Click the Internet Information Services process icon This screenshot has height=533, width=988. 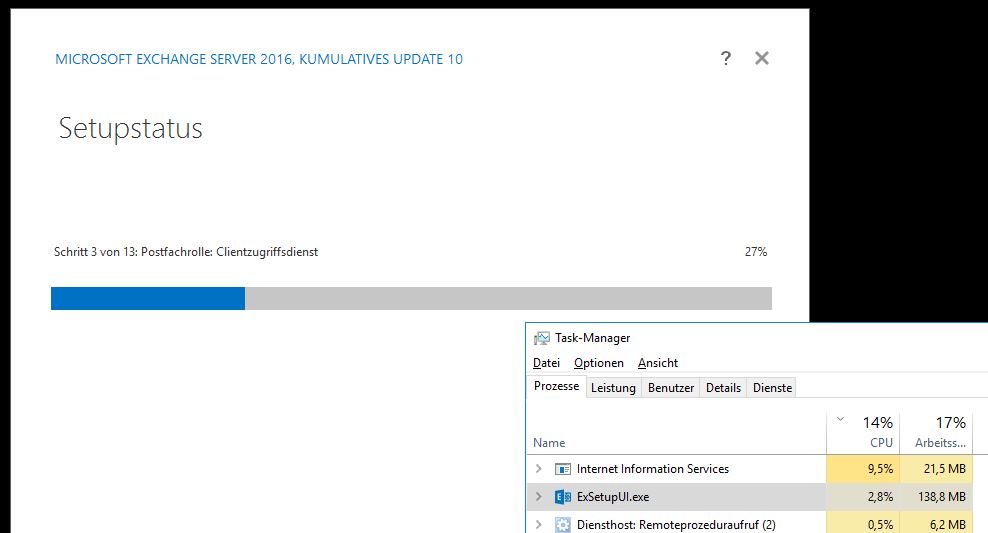pos(563,469)
